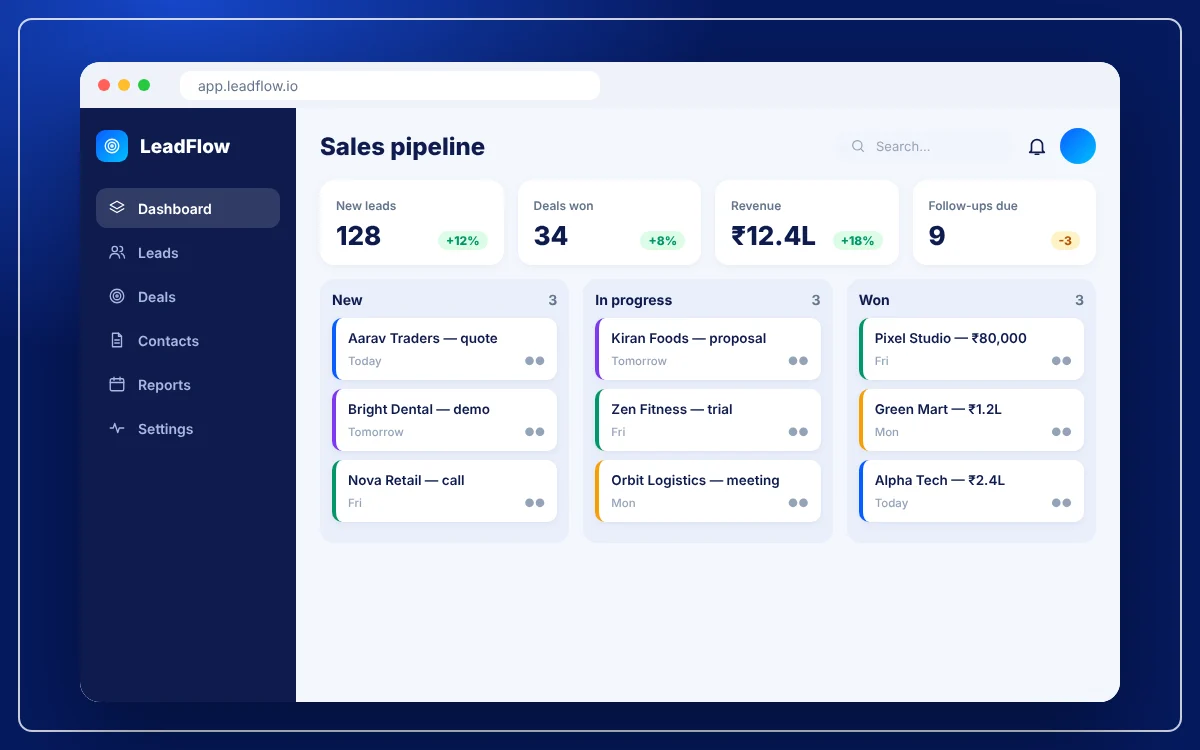Select the Kiran Foods — proposal card
The height and width of the screenshot is (750, 1200).
tap(708, 349)
